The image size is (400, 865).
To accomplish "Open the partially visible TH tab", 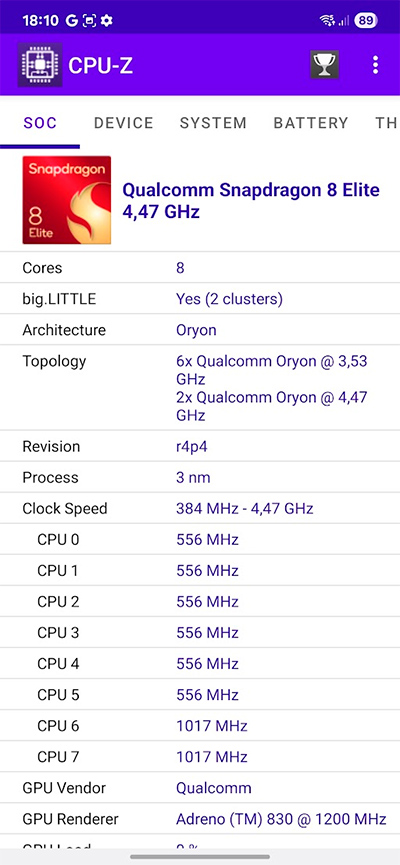I will pos(386,122).
